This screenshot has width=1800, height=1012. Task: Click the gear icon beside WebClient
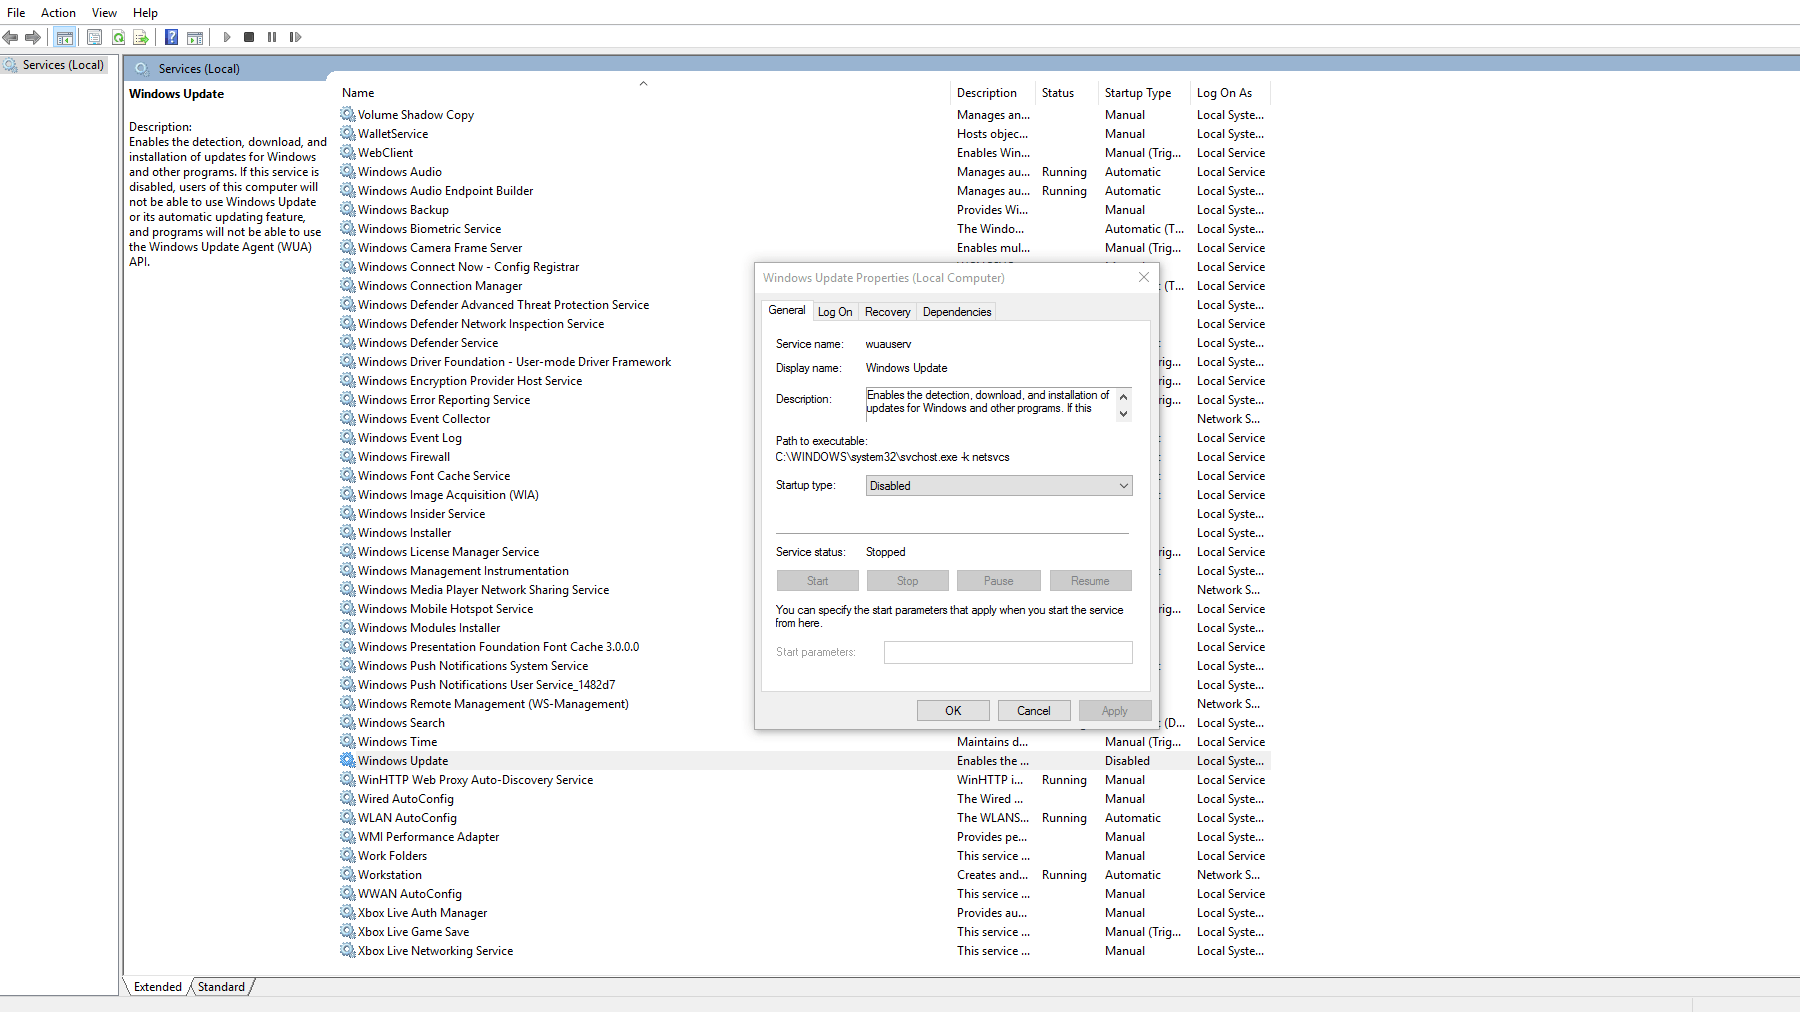tap(348, 152)
